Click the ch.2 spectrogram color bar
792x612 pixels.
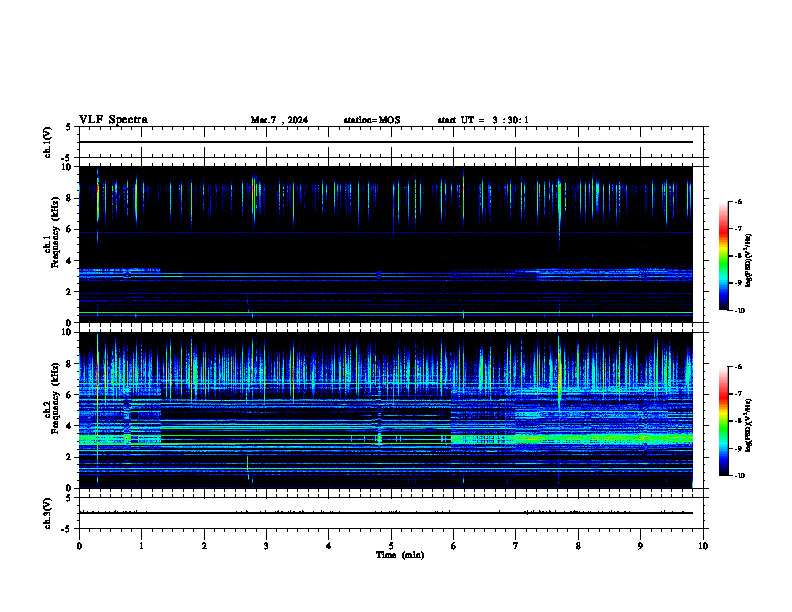[723, 421]
